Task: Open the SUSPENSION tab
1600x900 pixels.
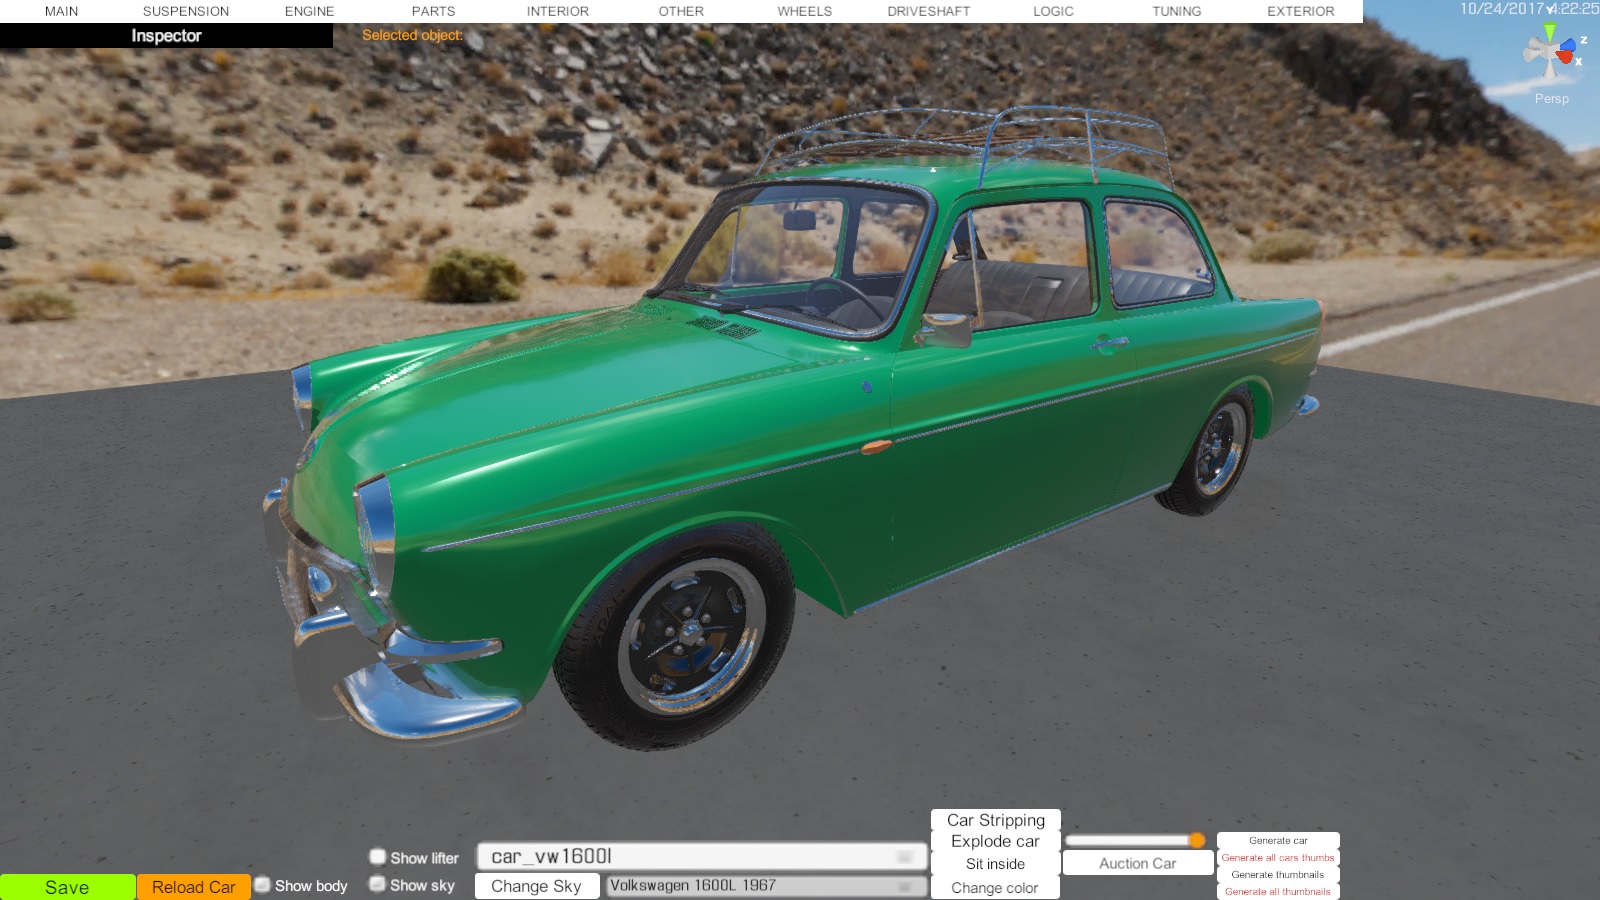Action: pos(186,11)
